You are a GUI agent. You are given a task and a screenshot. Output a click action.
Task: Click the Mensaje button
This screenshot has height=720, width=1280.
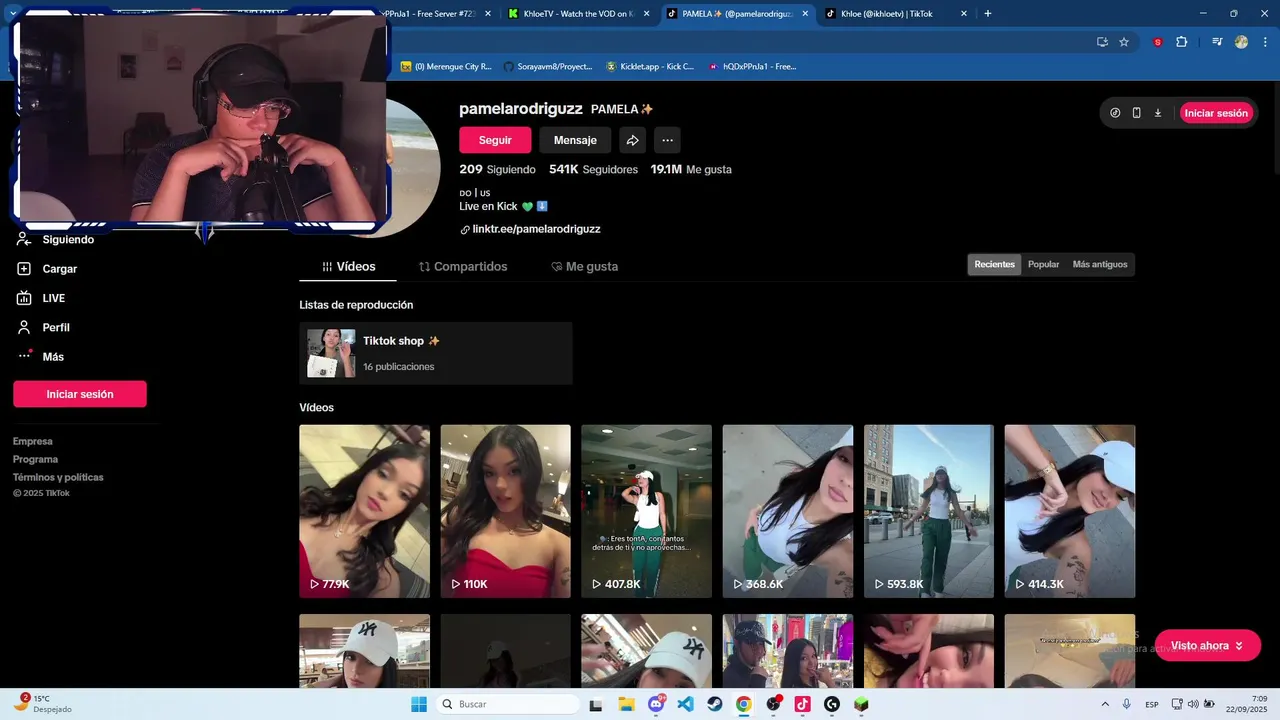(575, 140)
